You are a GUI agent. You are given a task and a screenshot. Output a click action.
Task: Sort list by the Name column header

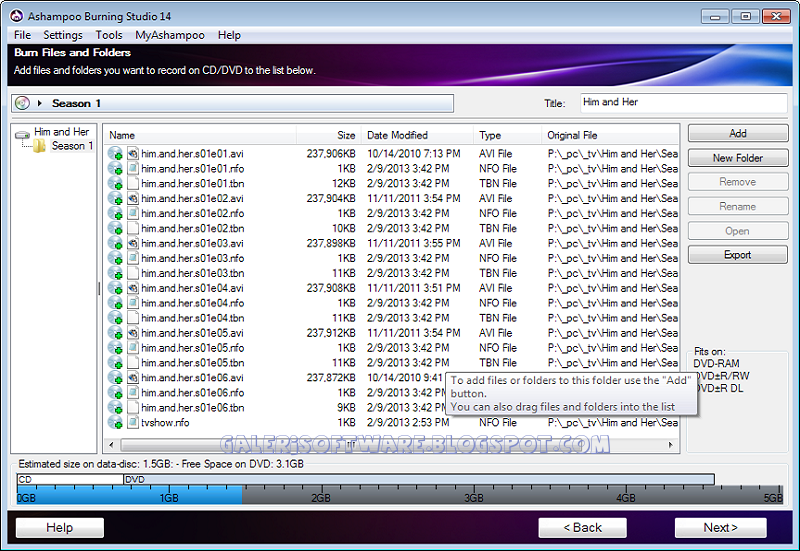point(201,135)
